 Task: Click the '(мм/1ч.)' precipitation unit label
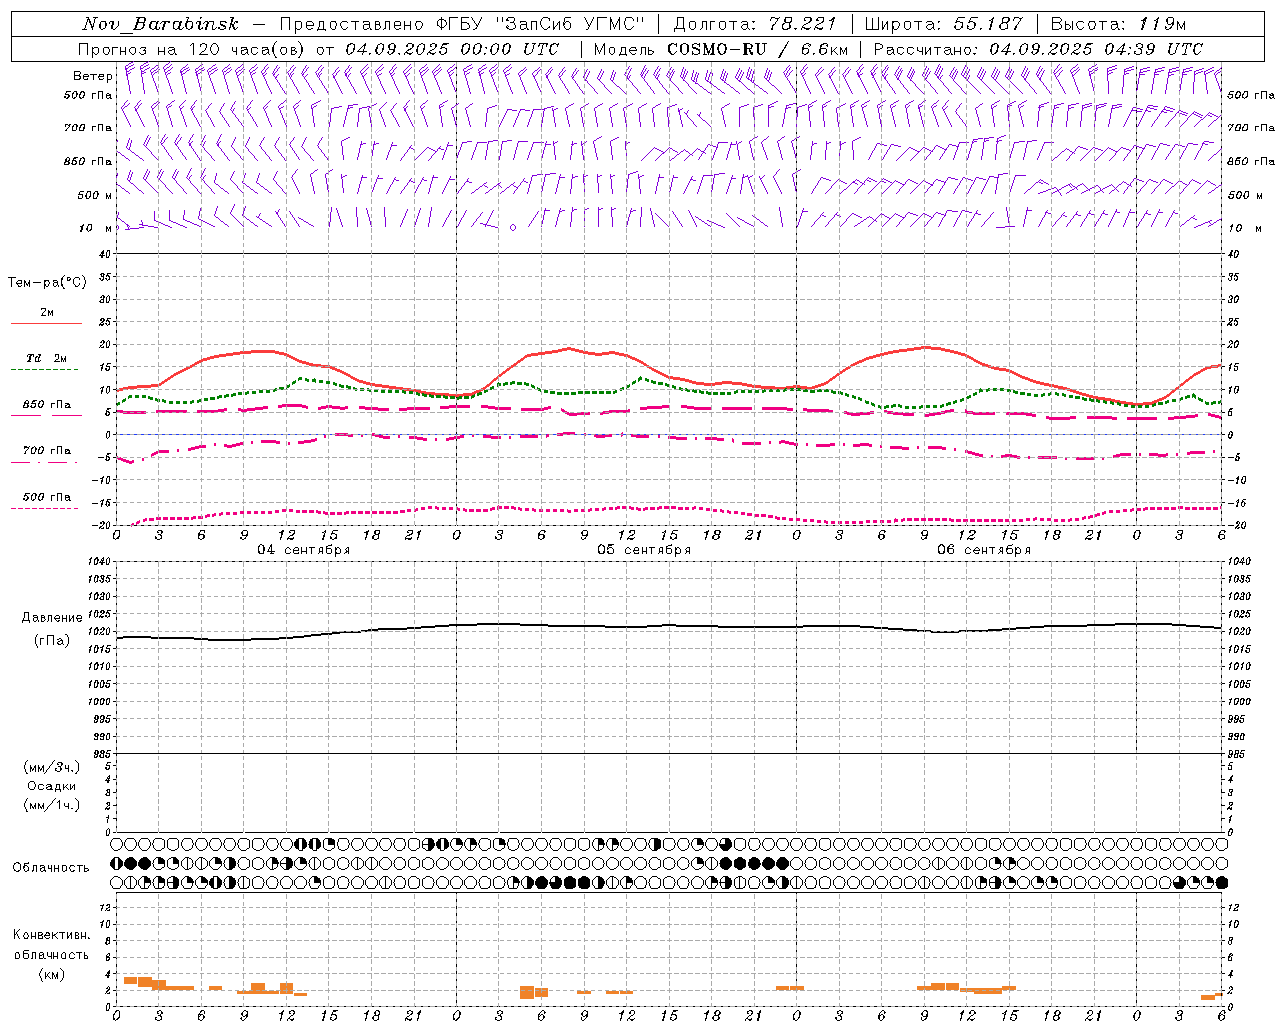pos(52,805)
